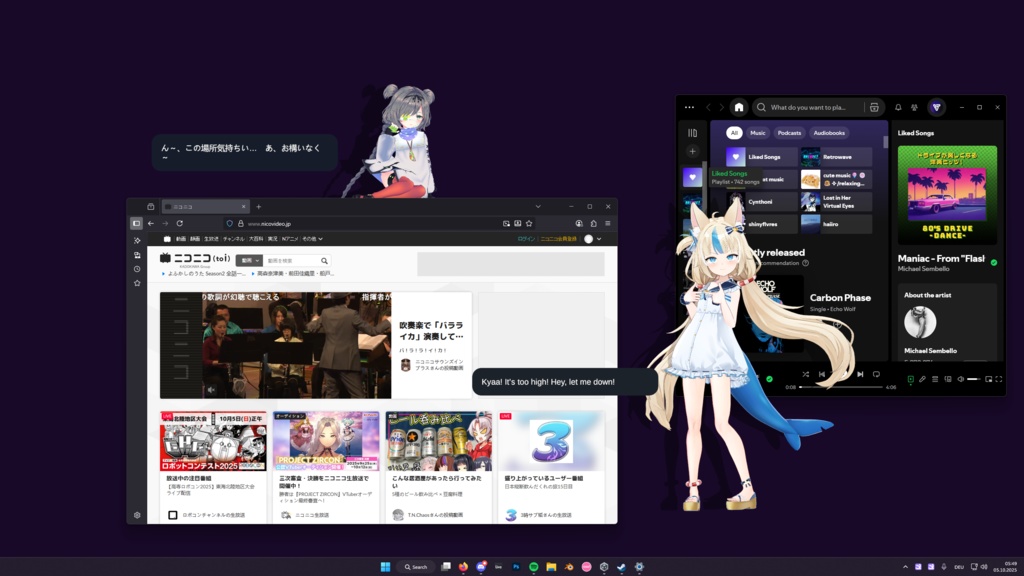Open the Spotify miniplayer
Image resolution: width=1024 pixels, height=576 pixels.
pyautogui.click(x=988, y=379)
